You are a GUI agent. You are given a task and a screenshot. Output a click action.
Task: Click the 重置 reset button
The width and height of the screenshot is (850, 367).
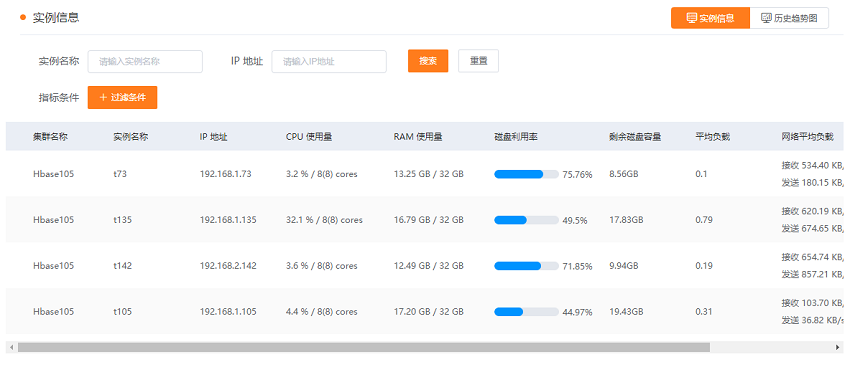tap(478, 61)
